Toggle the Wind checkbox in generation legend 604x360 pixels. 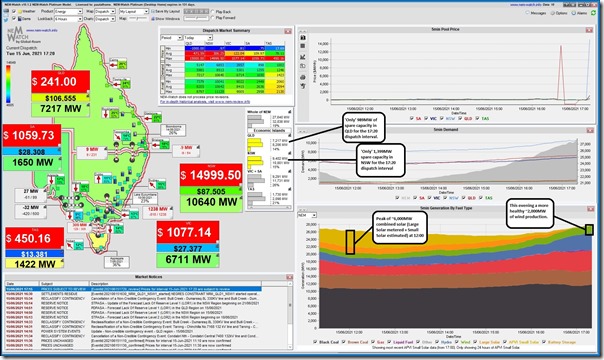click(x=457, y=342)
